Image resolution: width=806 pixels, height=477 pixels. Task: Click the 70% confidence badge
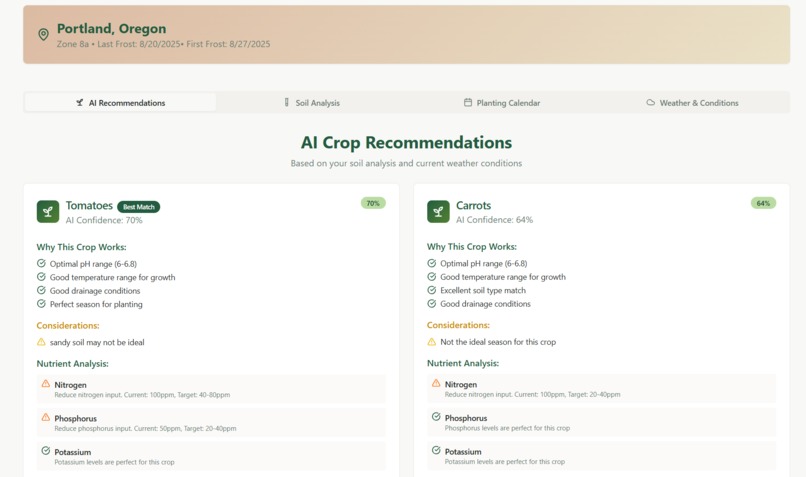pos(373,203)
